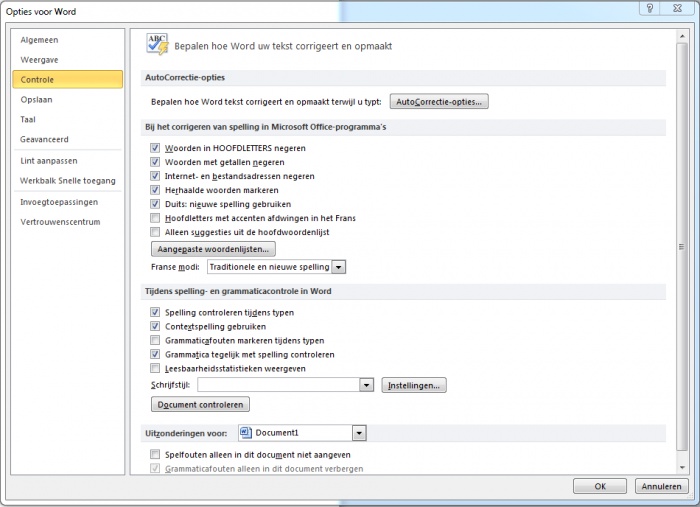Toggle Woorden met getallen negeren
The height and width of the screenshot is (507, 700).
click(x=155, y=162)
